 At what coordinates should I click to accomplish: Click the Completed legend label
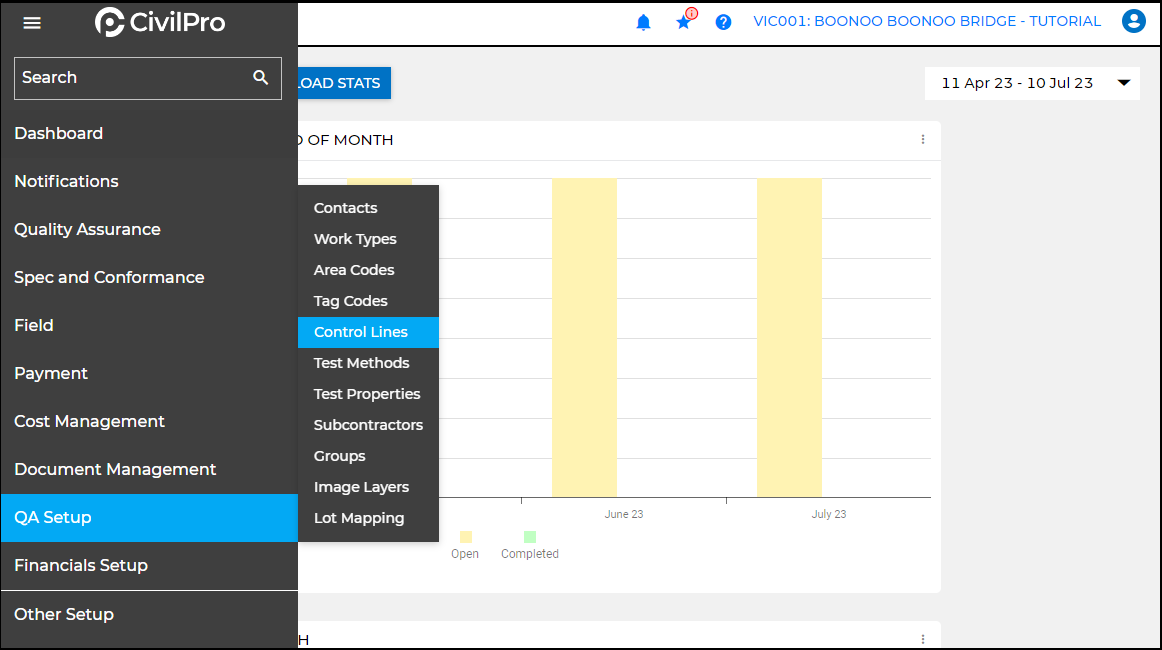[530, 554]
